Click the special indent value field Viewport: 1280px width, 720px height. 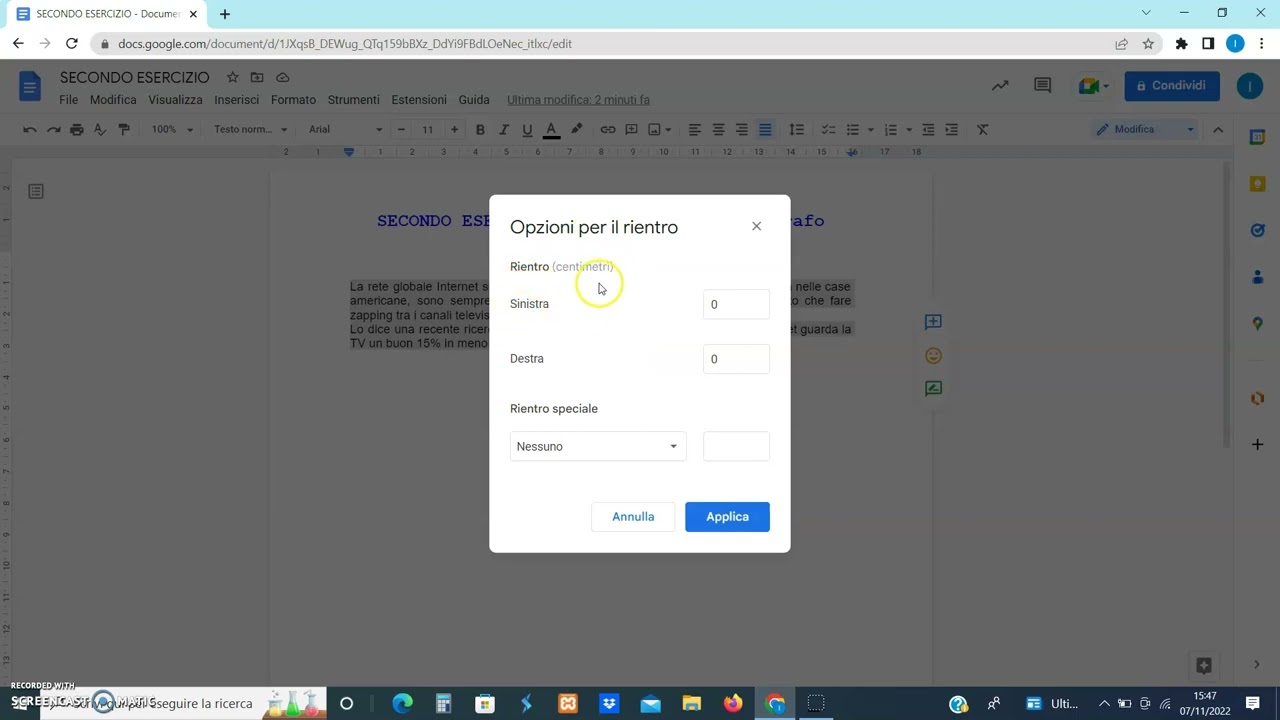tap(736, 446)
